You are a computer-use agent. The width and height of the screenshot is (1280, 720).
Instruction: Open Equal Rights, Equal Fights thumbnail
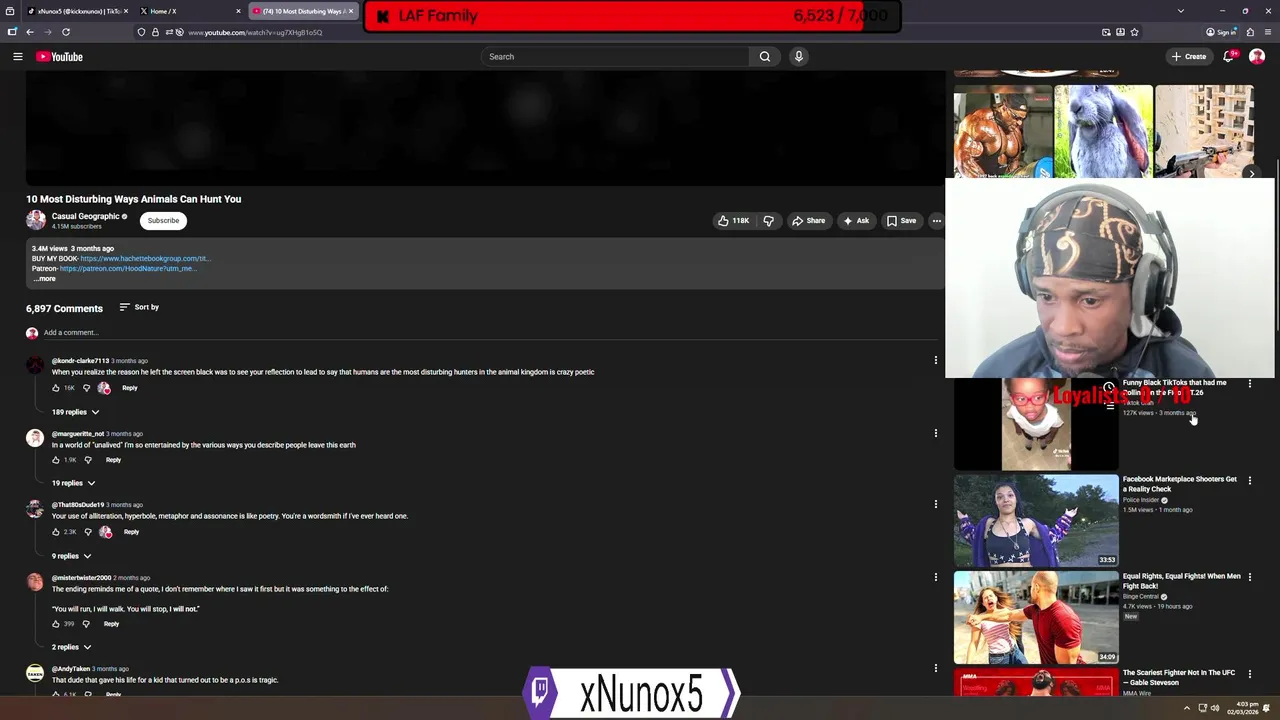point(1036,617)
